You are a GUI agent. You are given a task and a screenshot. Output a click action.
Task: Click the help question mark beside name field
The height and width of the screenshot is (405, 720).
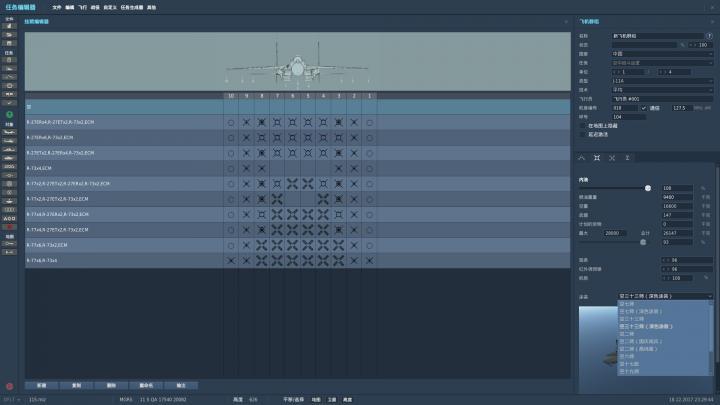pyautogui.click(x=709, y=36)
